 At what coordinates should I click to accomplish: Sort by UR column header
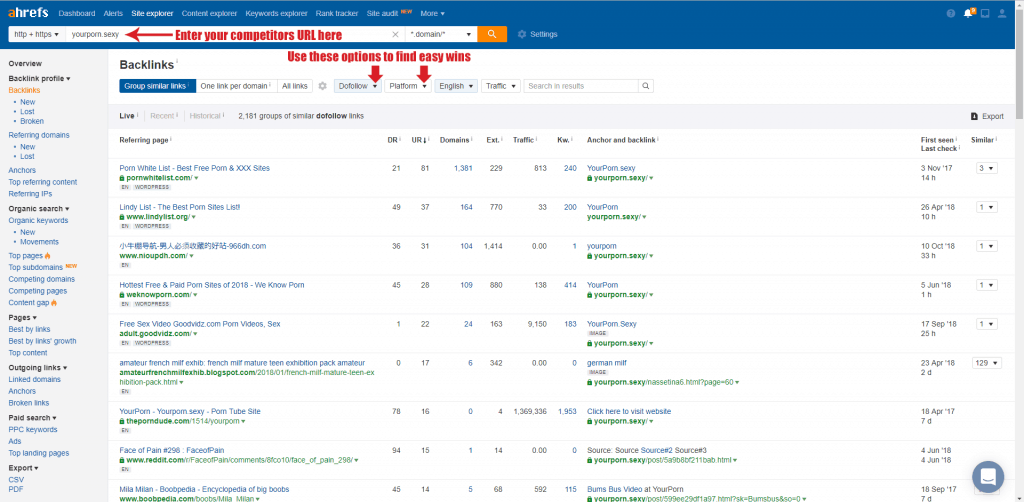point(419,140)
